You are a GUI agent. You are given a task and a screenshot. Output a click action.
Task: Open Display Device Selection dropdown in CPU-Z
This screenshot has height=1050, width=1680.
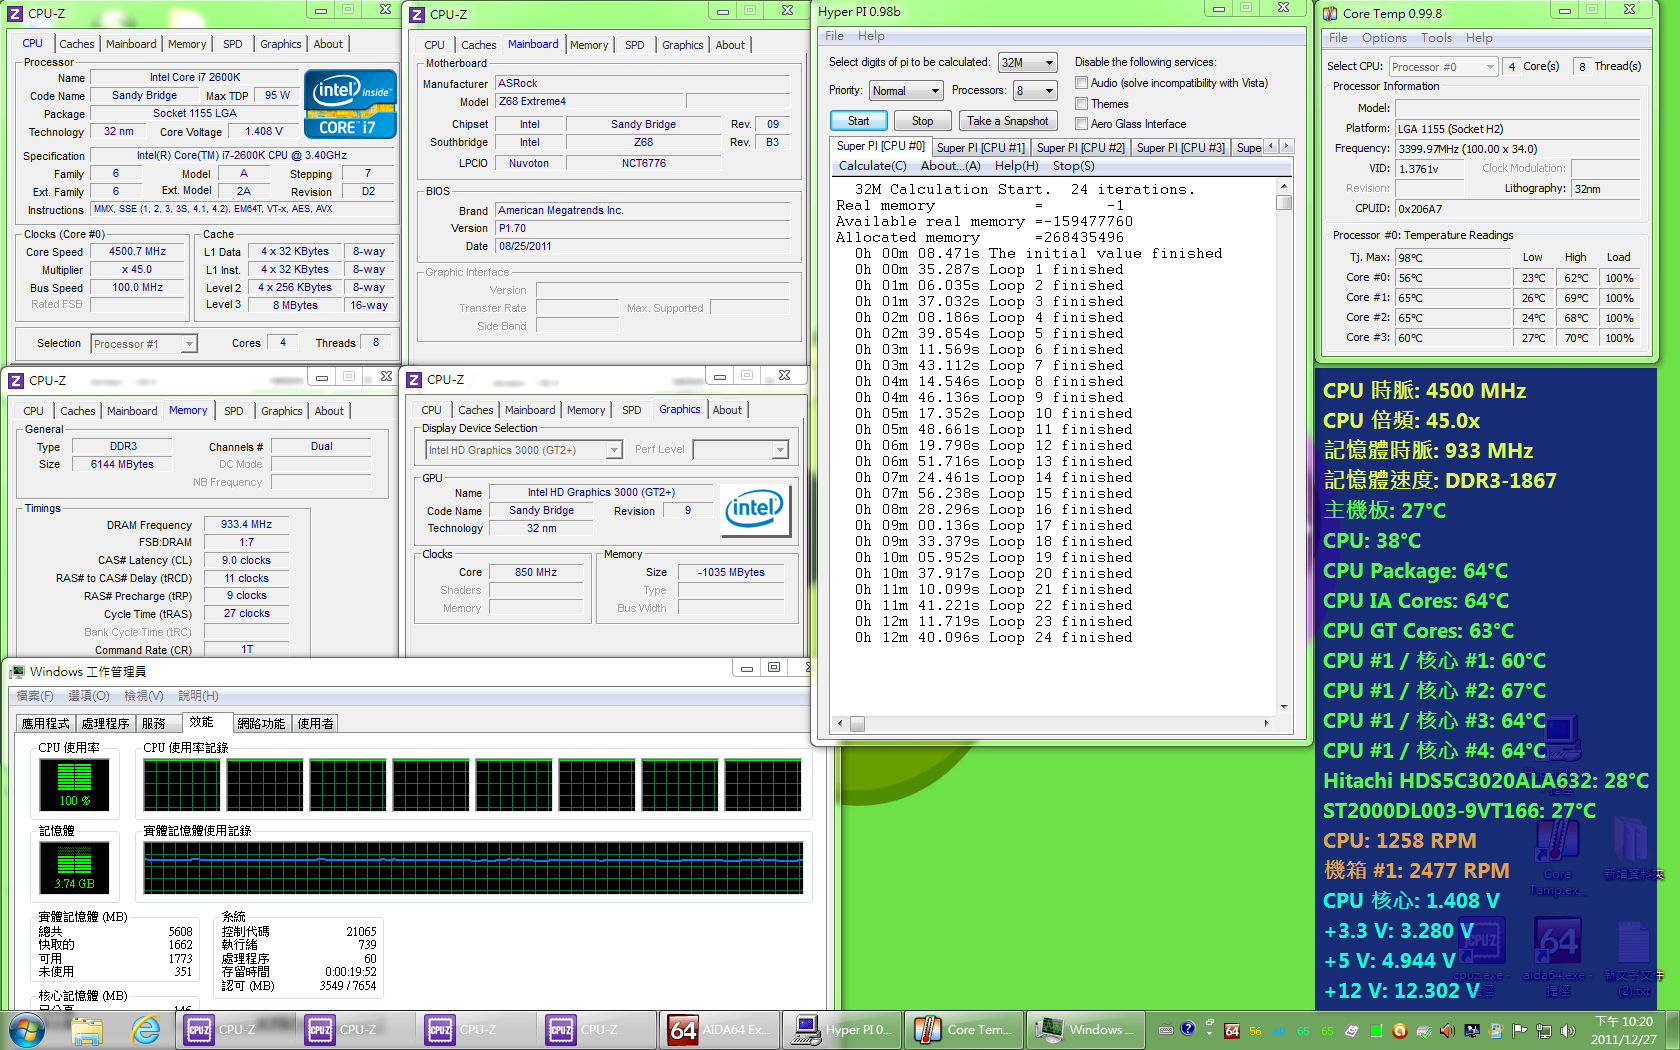pos(524,450)
